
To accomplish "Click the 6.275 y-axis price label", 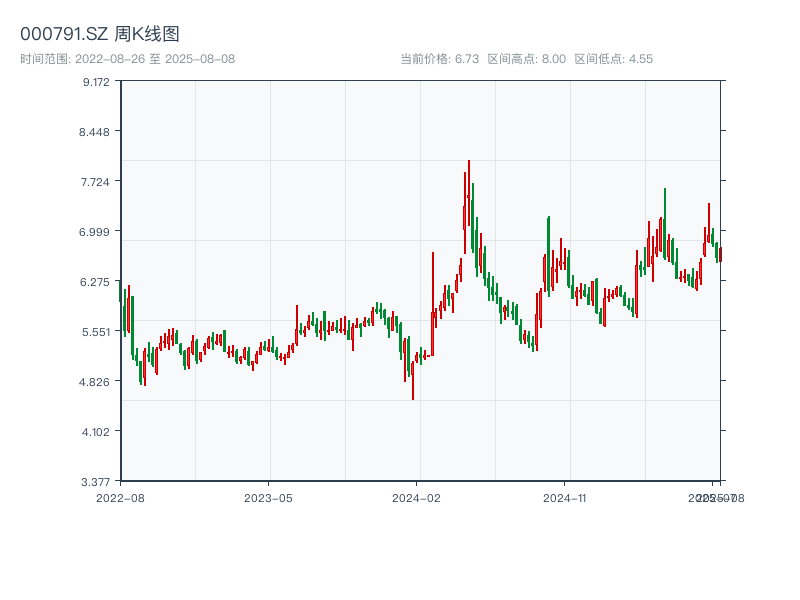I will tap(96, 282).
